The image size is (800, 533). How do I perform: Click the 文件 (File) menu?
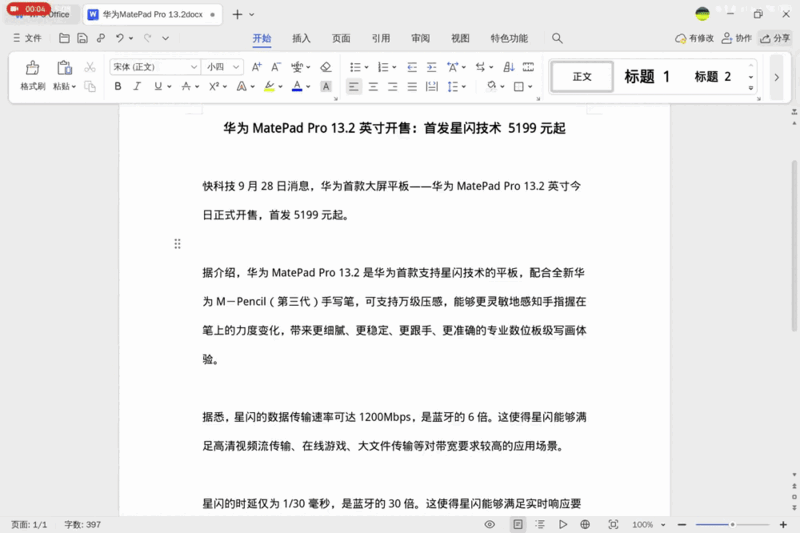(28, 38)
